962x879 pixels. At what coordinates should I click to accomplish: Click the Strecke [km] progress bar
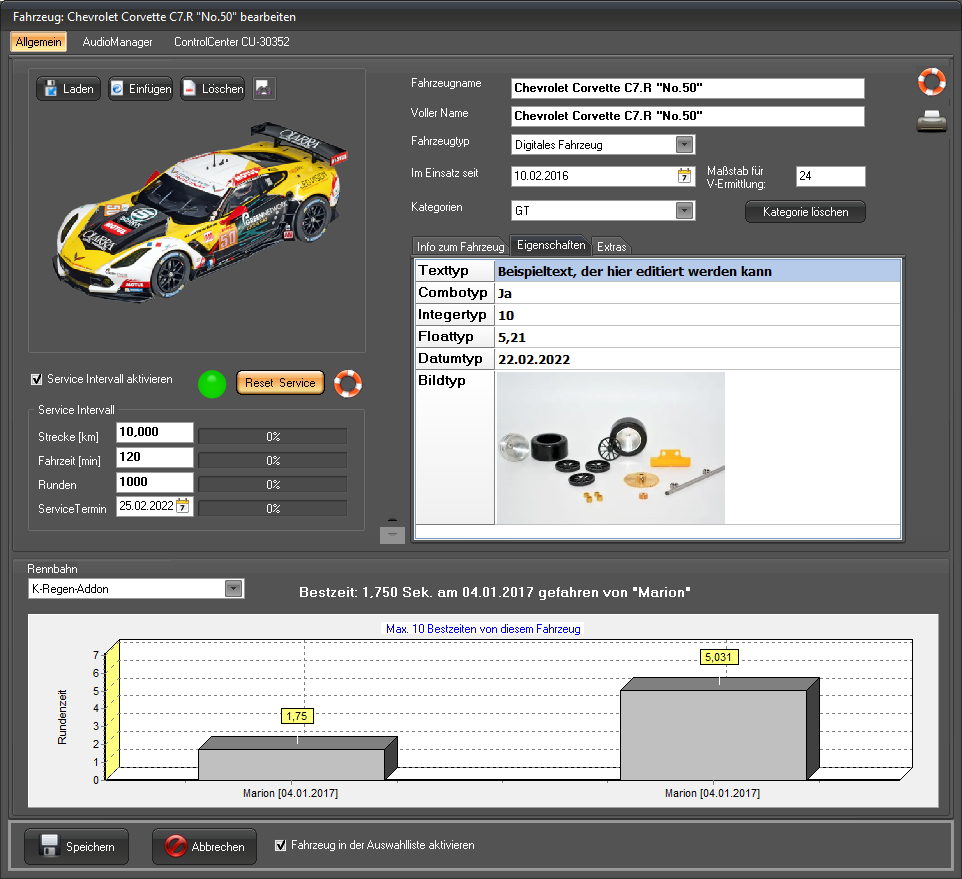click(x=272, y=436)
